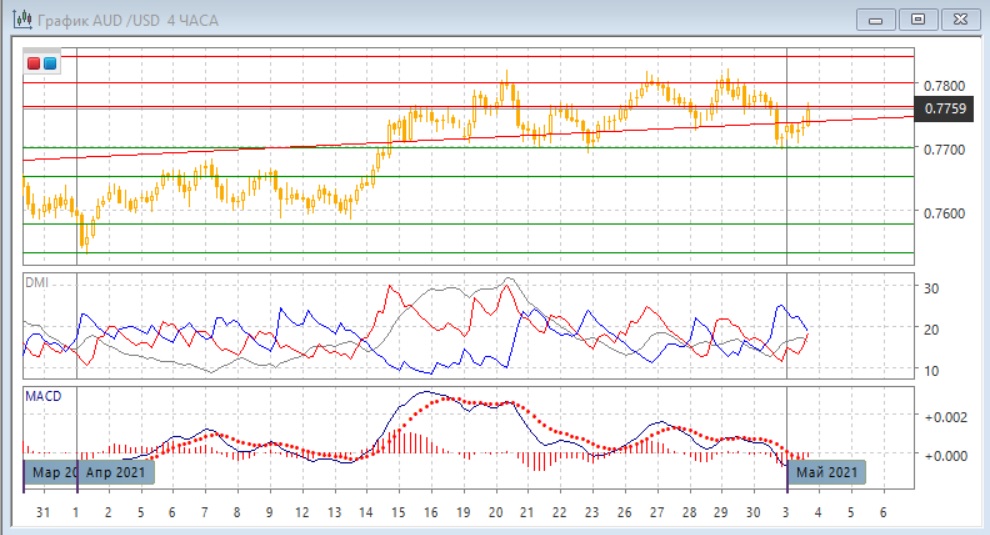Click the 'Мар 20' month marker
990x535 pixels.
52,472
